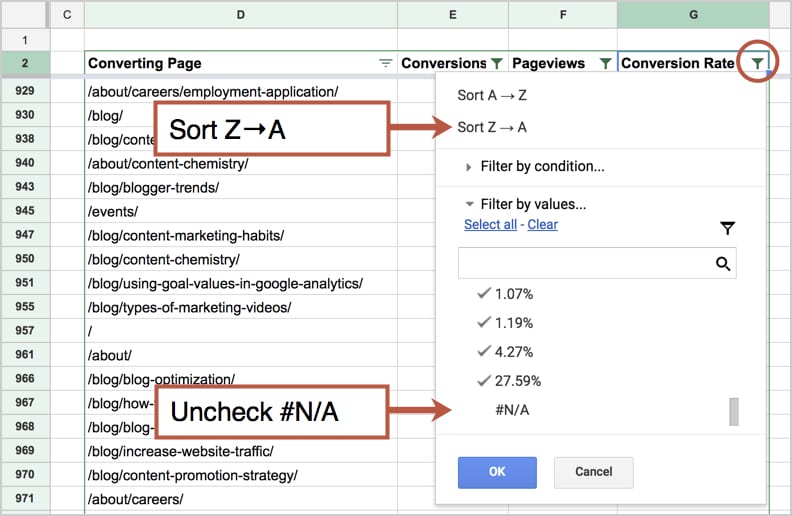Screen dimensions: 792x516
Task: Click cell /blog/content-chemistry/
Action: click(241, 260)
